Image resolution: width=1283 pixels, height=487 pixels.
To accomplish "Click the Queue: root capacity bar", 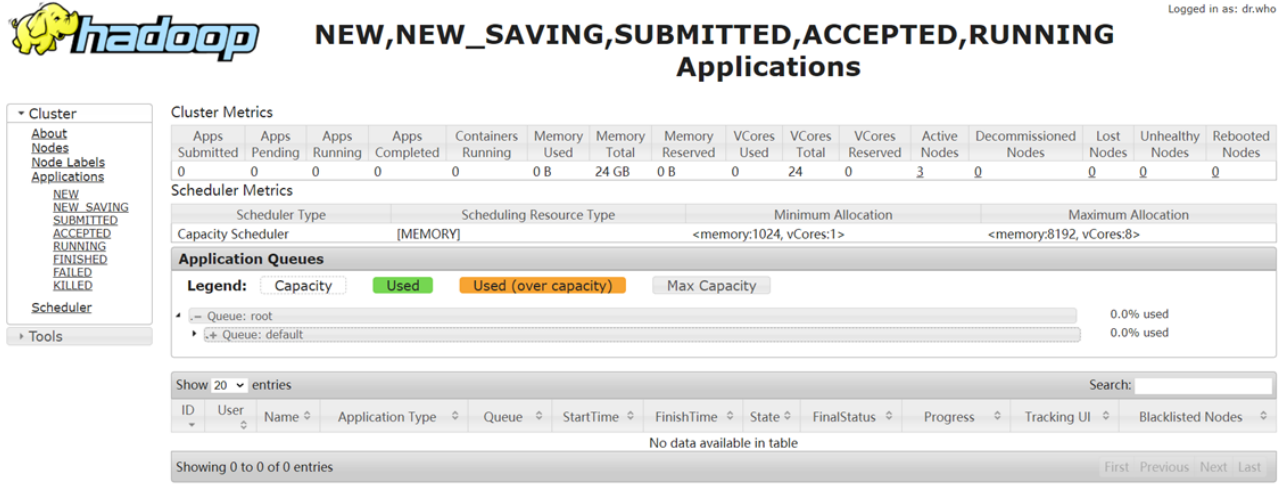I will tap(632, 316).
